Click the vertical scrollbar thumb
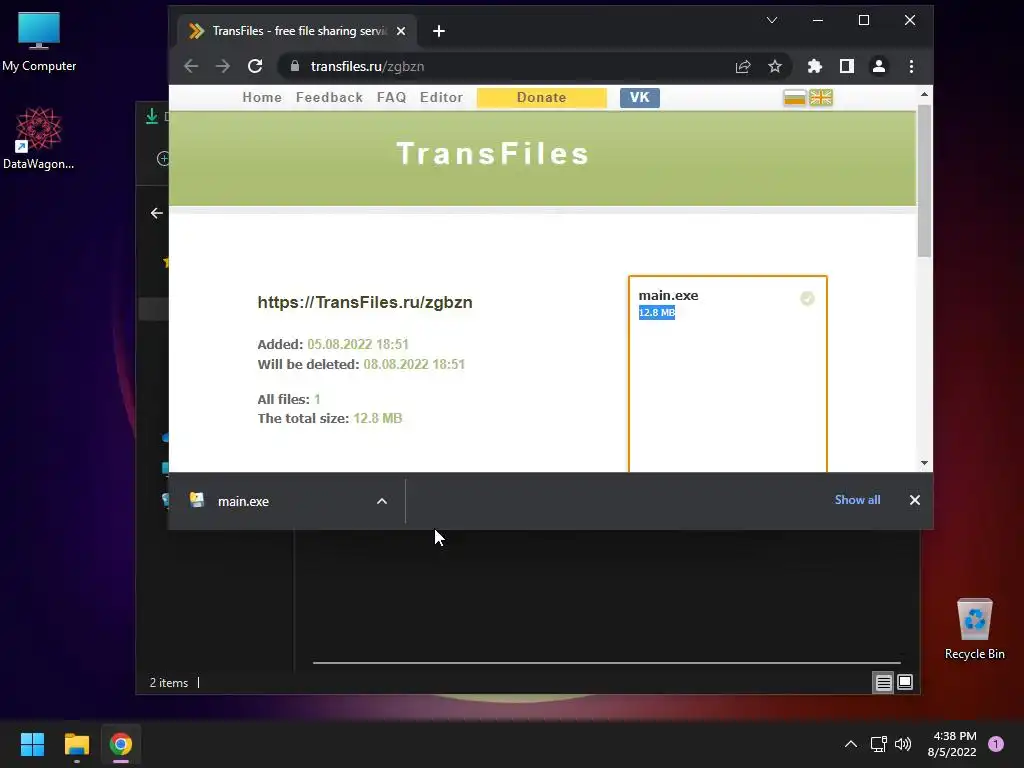The width and height of the screenshot is (1024, 768). pos(924,180)
